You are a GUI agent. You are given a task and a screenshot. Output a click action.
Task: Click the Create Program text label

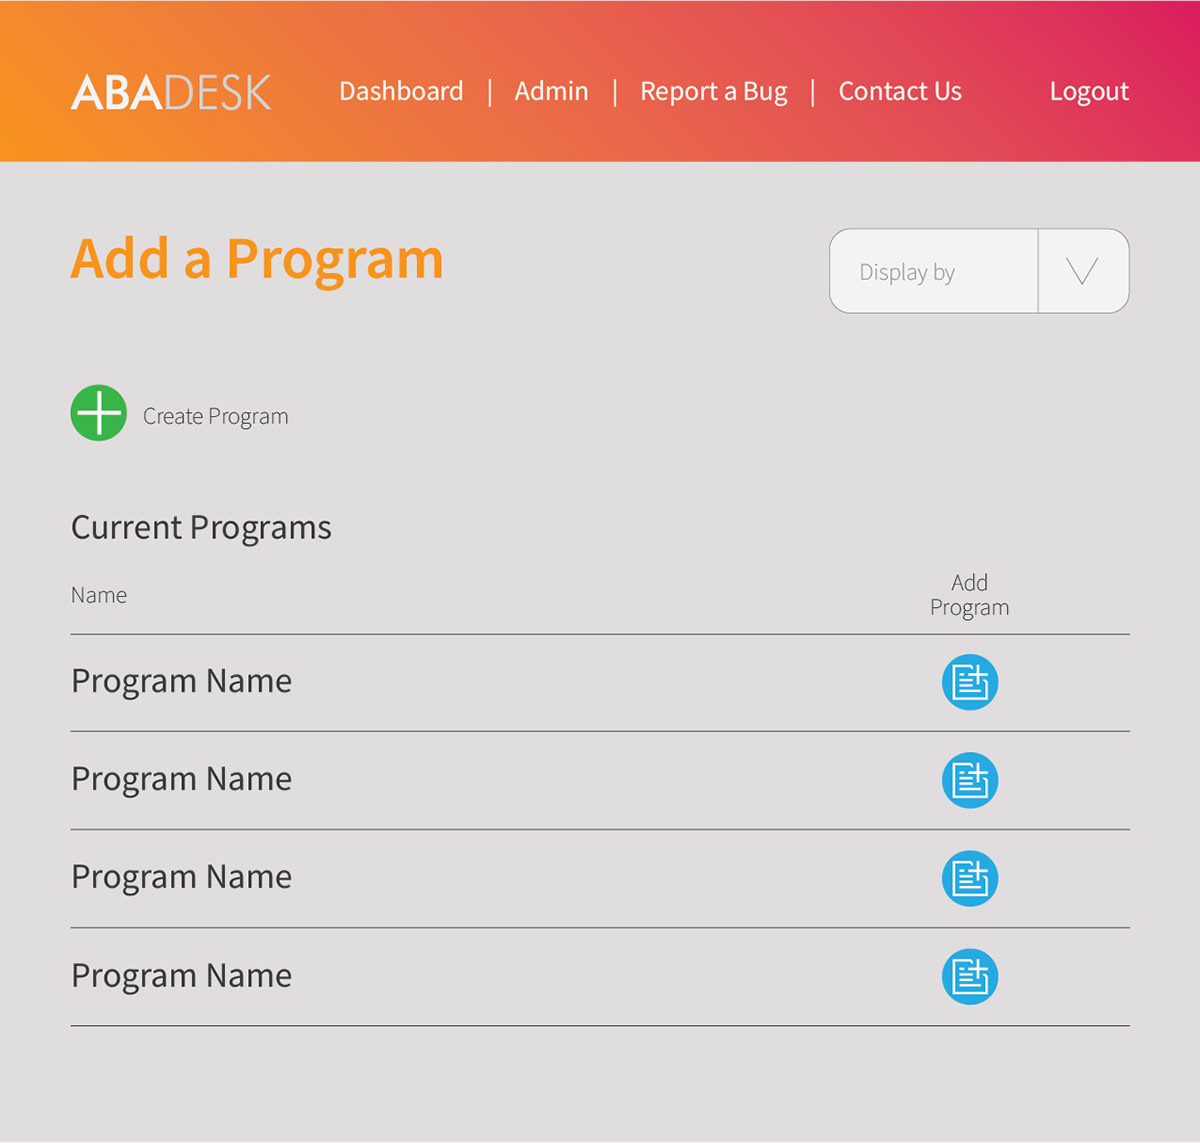coord(215,416)
